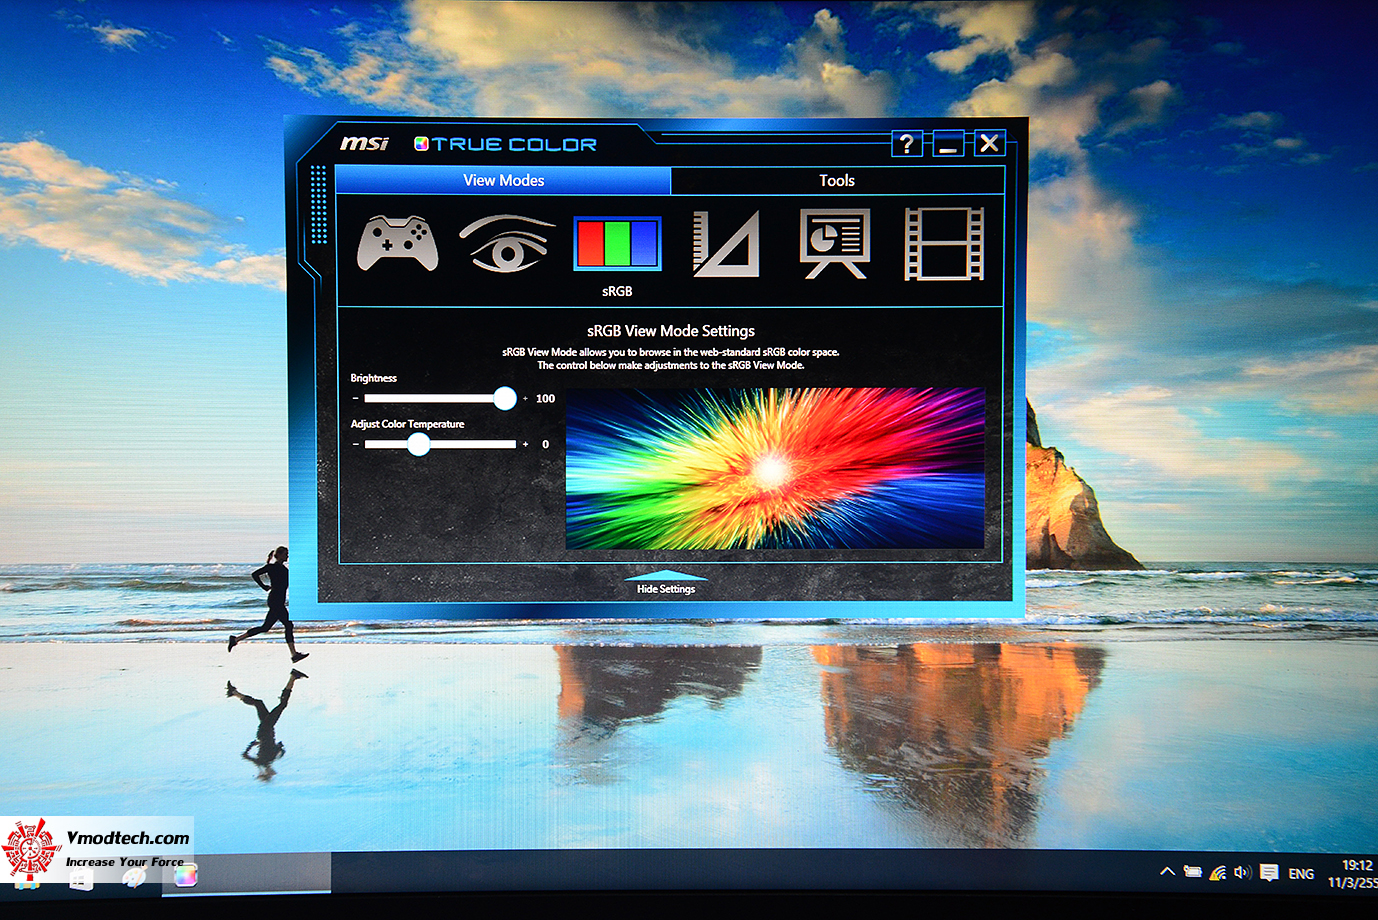Image resolution: width=1378 pixels, height=920 pixels.
Task: Click the True Color rainbow logo icon
Action: (421, 144)
